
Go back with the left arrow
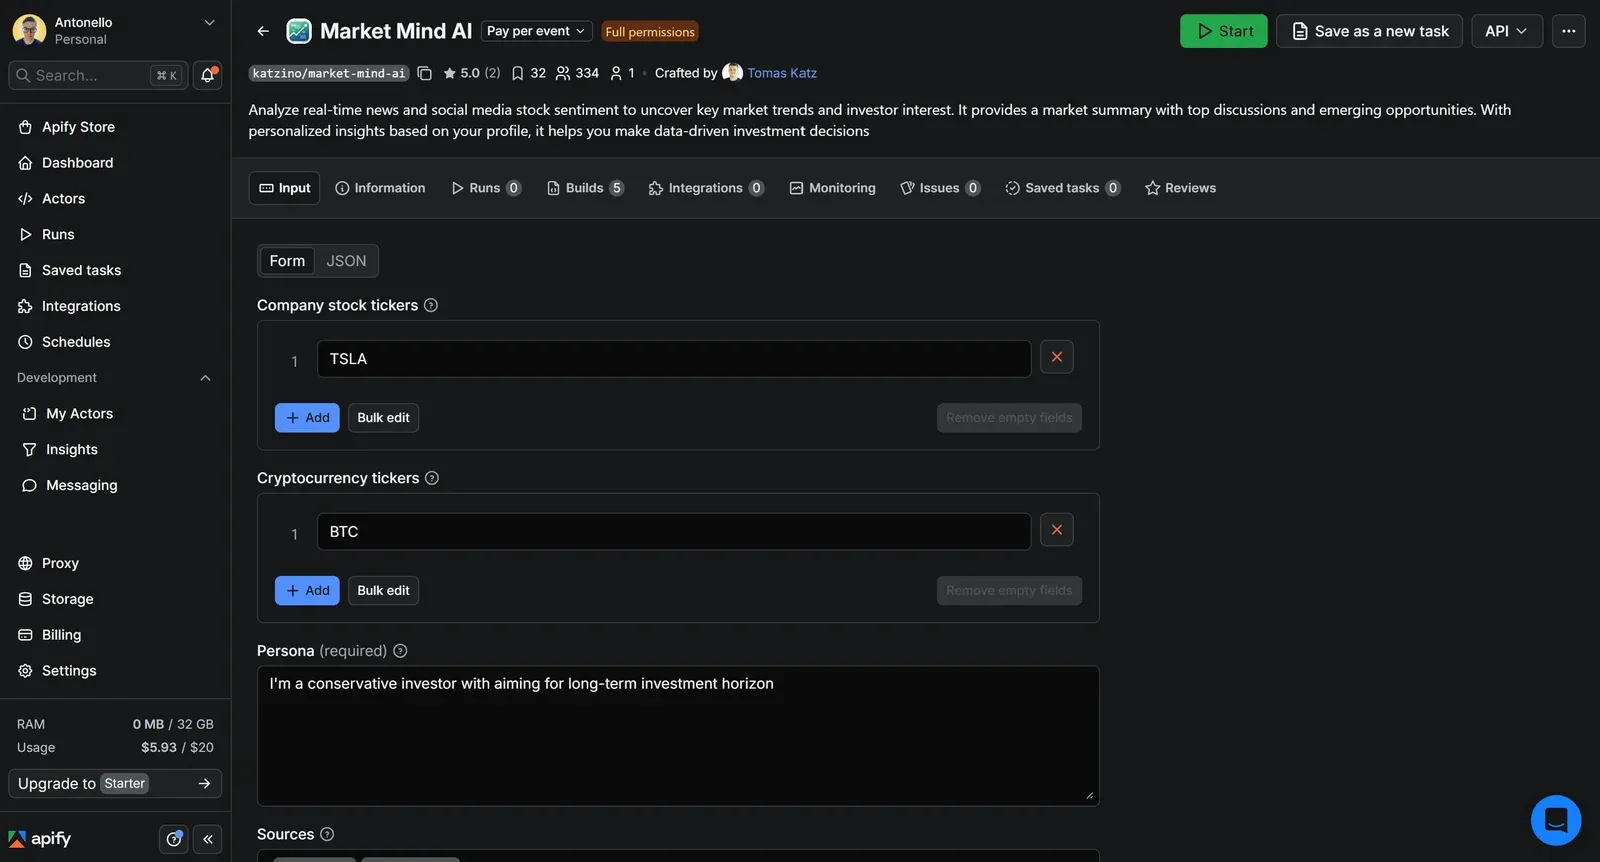tap(263, 31)
